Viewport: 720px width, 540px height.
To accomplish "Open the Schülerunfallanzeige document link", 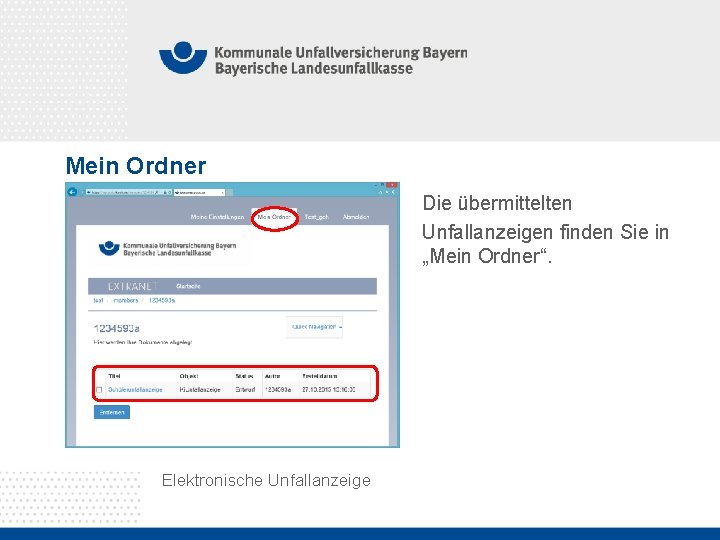I will pyautogui.click(x=135, y=389).
